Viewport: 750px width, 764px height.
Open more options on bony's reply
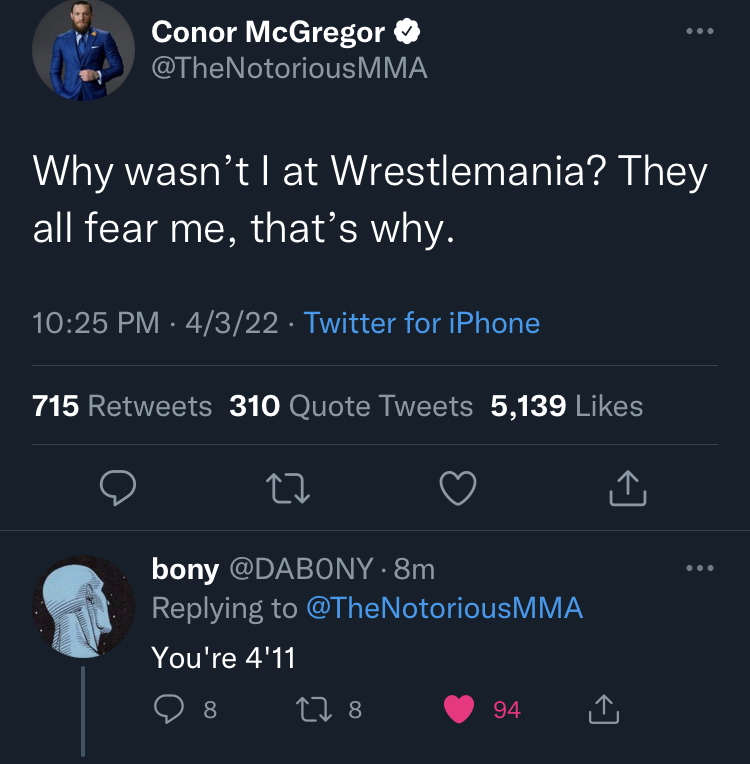click(x=700, y=569)
